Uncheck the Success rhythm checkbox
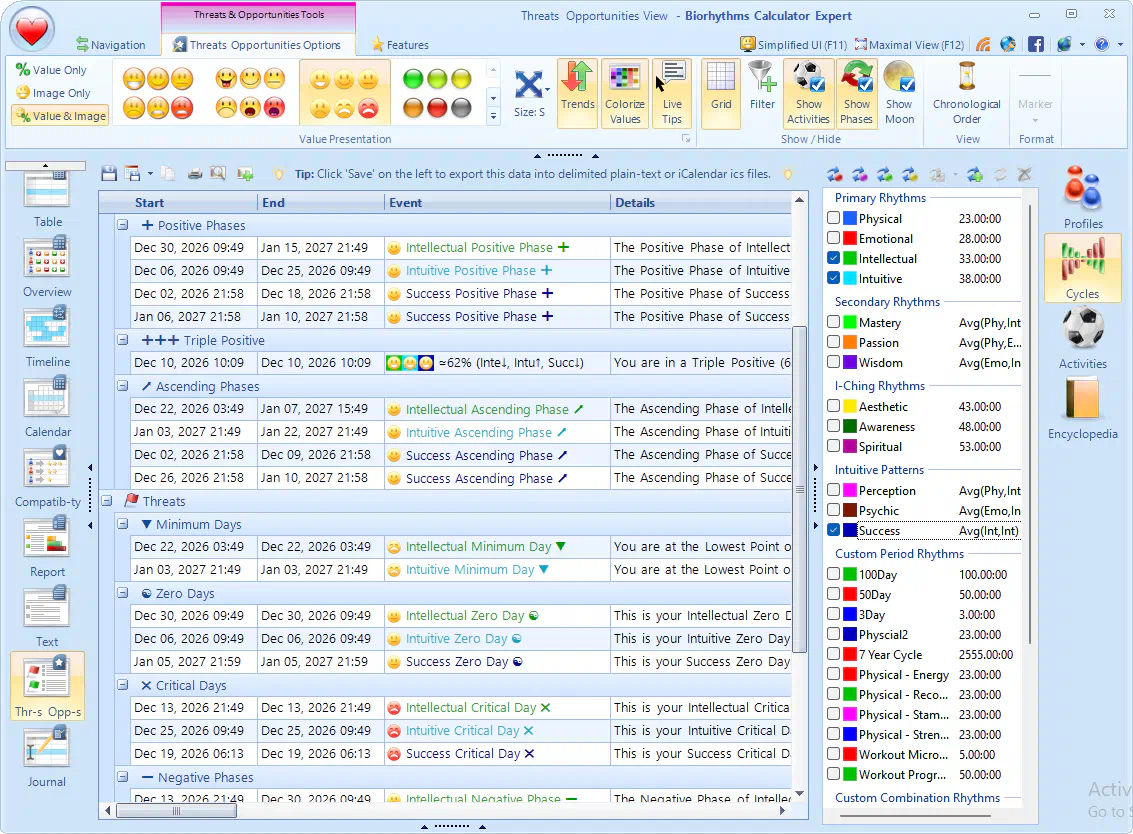The width and height of the screenshot is (1133, 834). click(833, 530)
